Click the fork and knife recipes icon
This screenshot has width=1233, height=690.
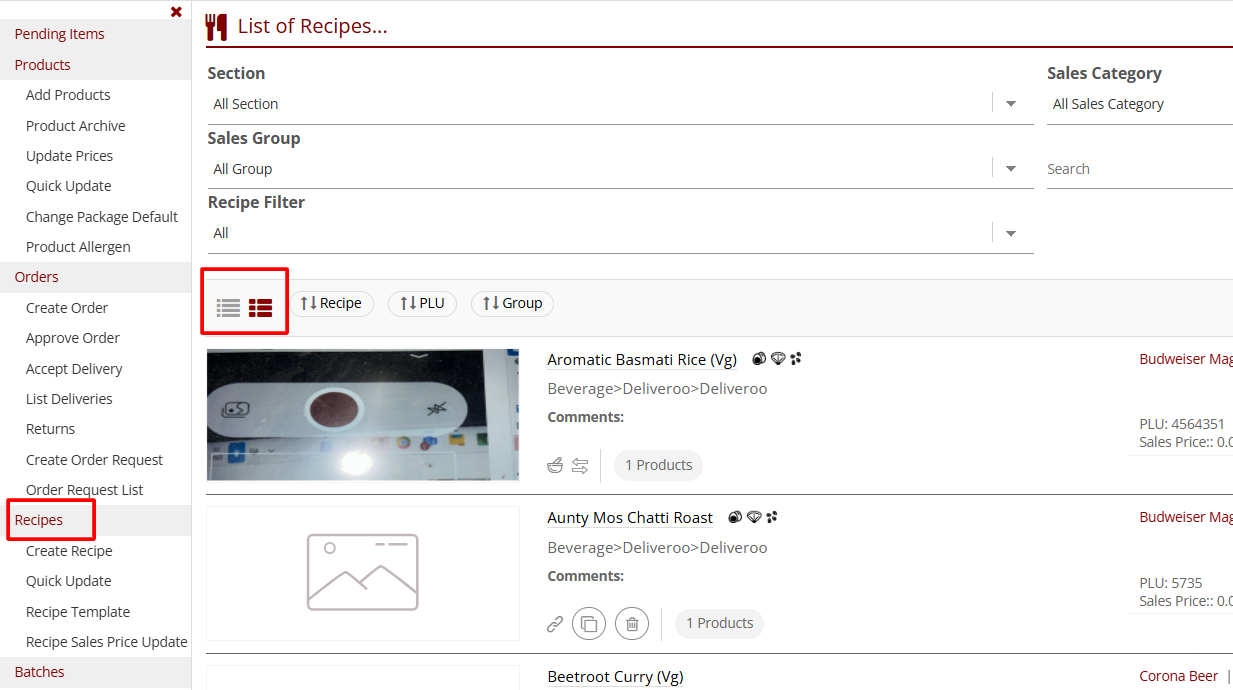216,27
